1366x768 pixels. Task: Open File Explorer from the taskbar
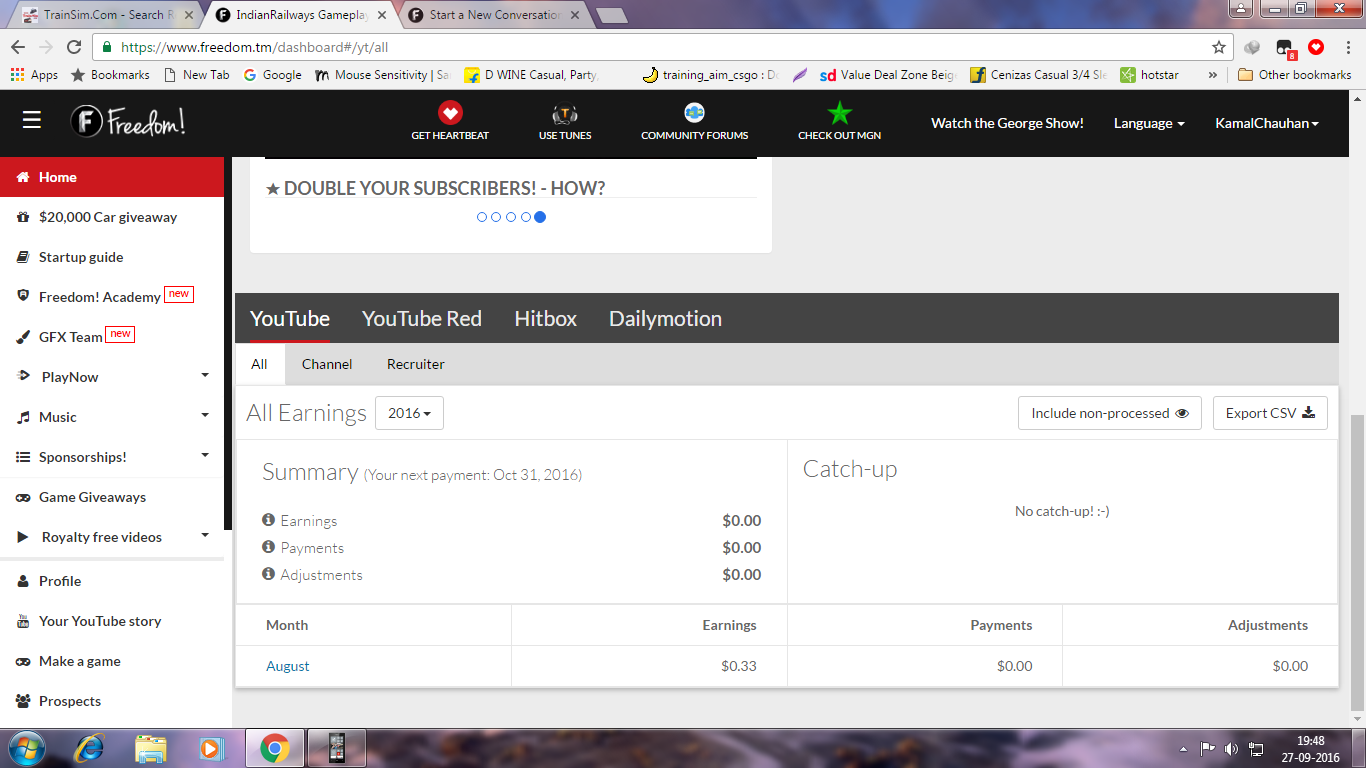point(152,748)
